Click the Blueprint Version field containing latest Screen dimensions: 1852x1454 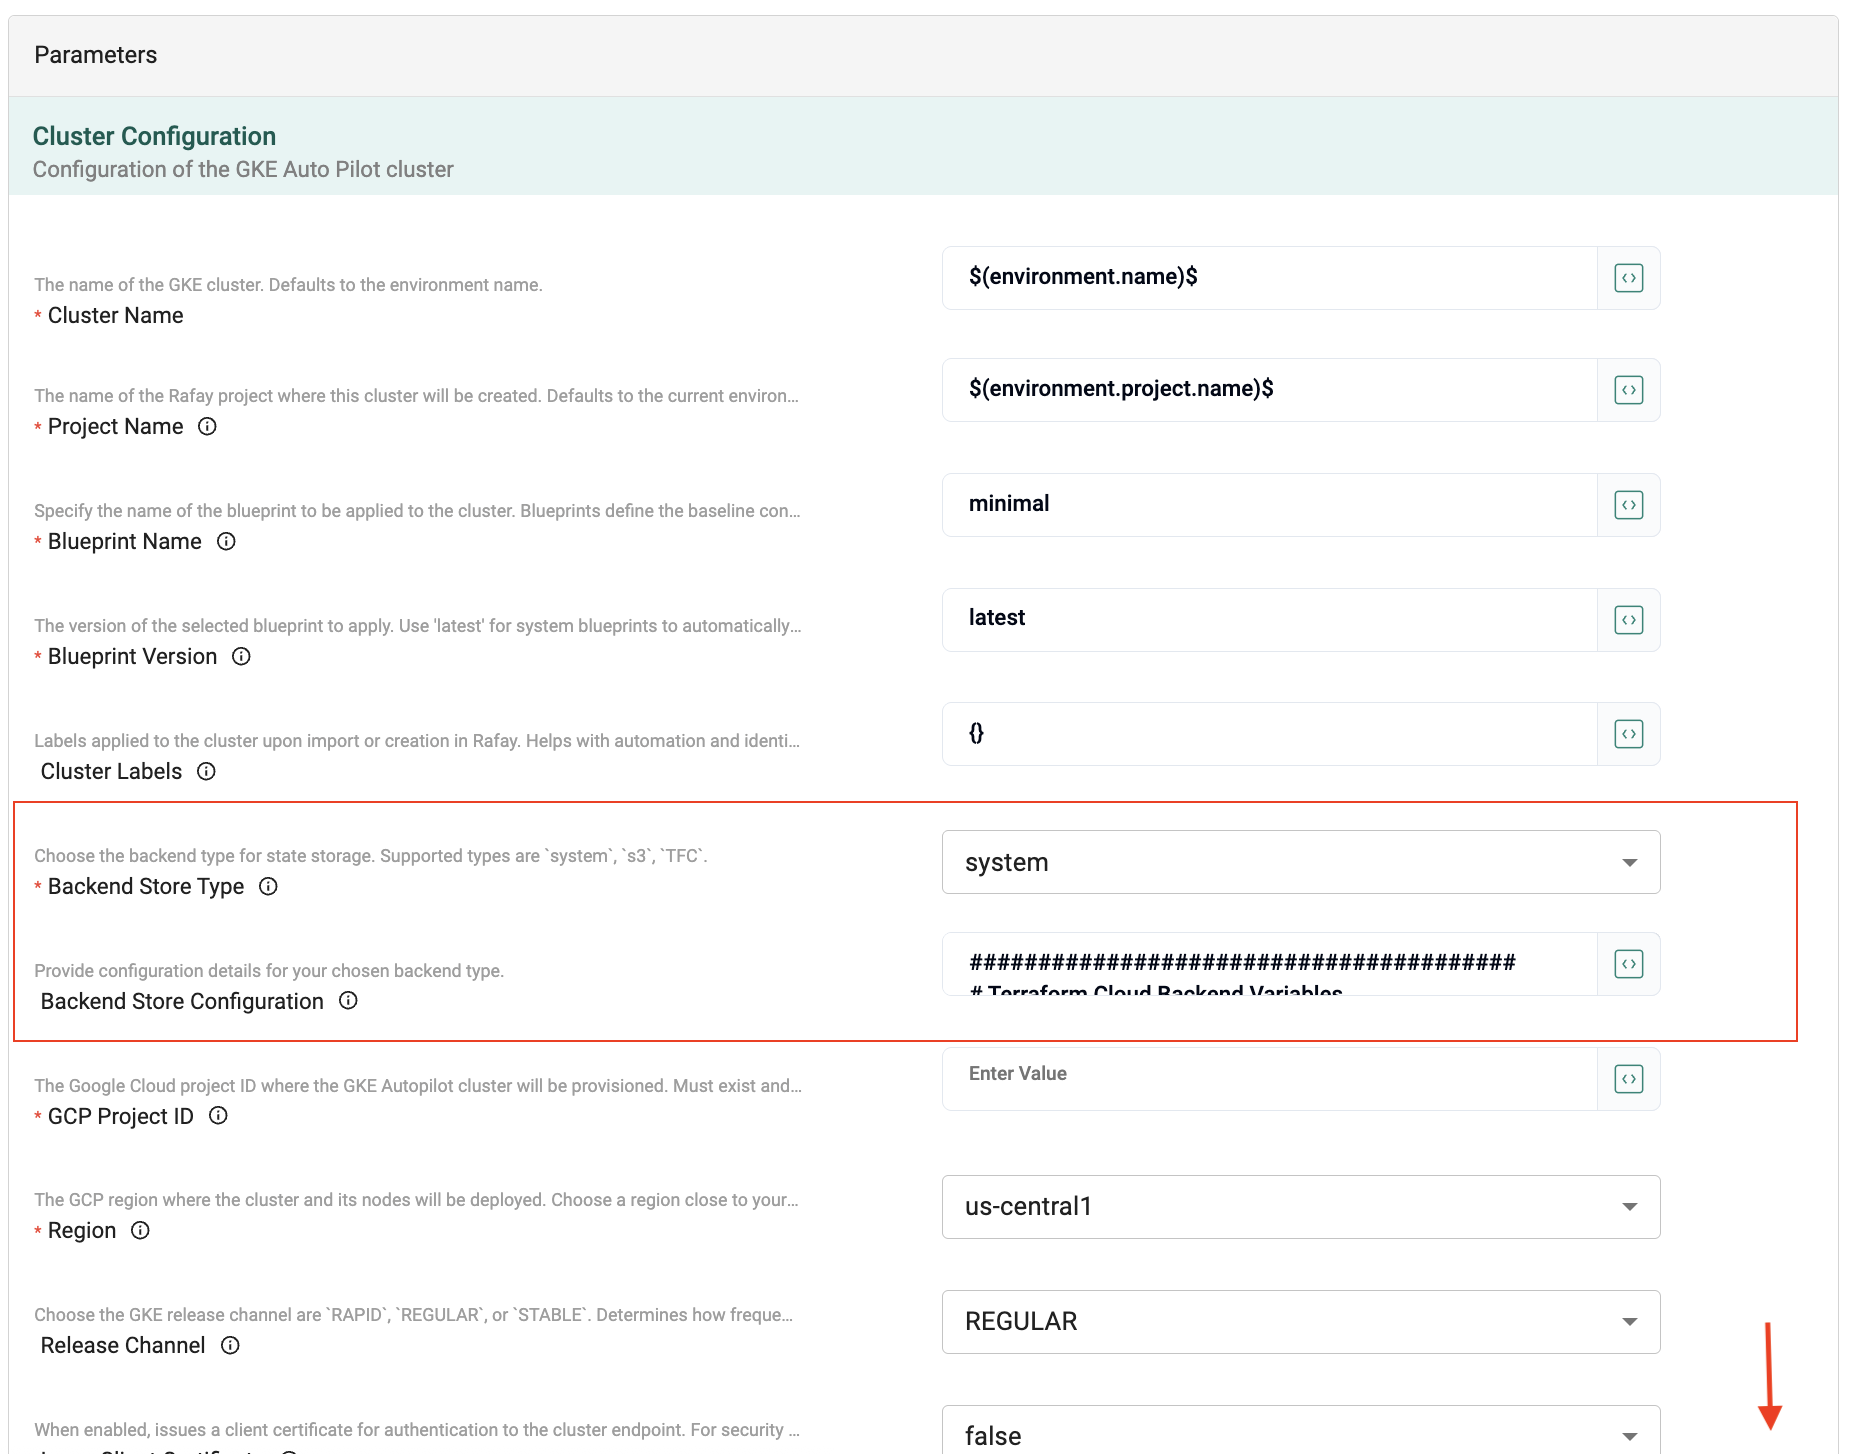pyautogui.click(x=1268, y=620)
